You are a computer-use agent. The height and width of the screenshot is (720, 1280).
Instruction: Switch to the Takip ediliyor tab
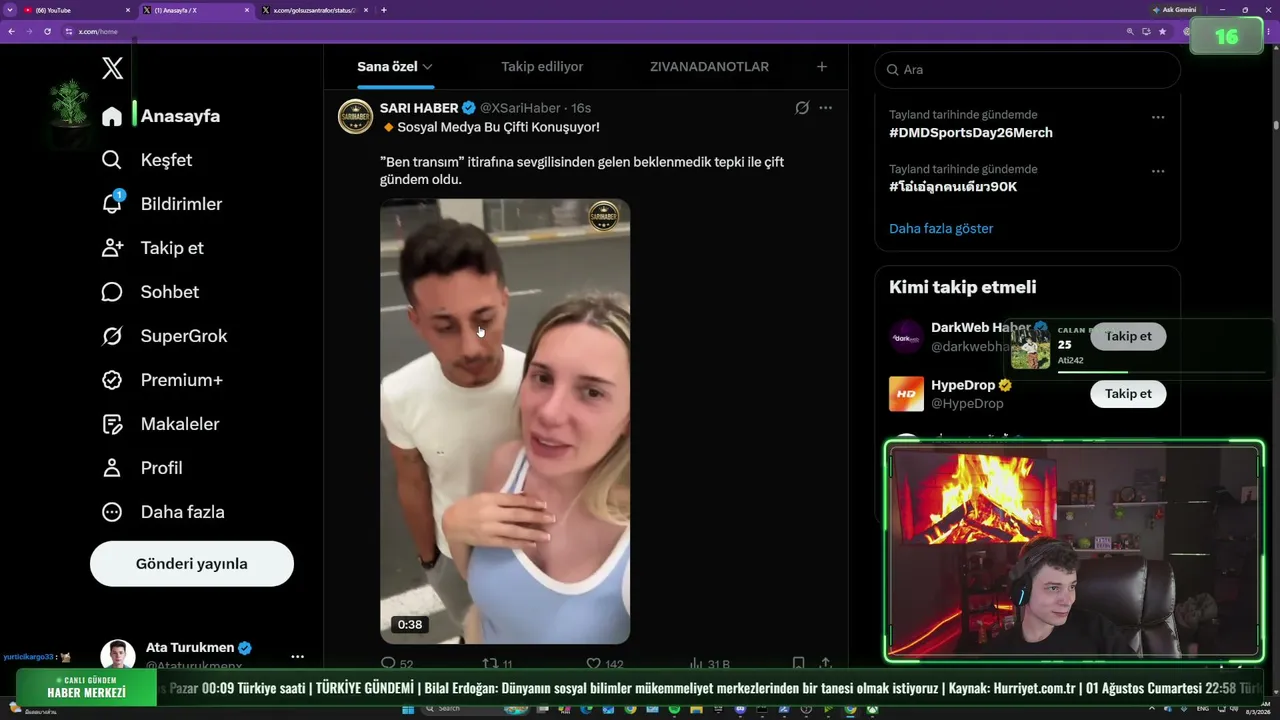(542, 67)
